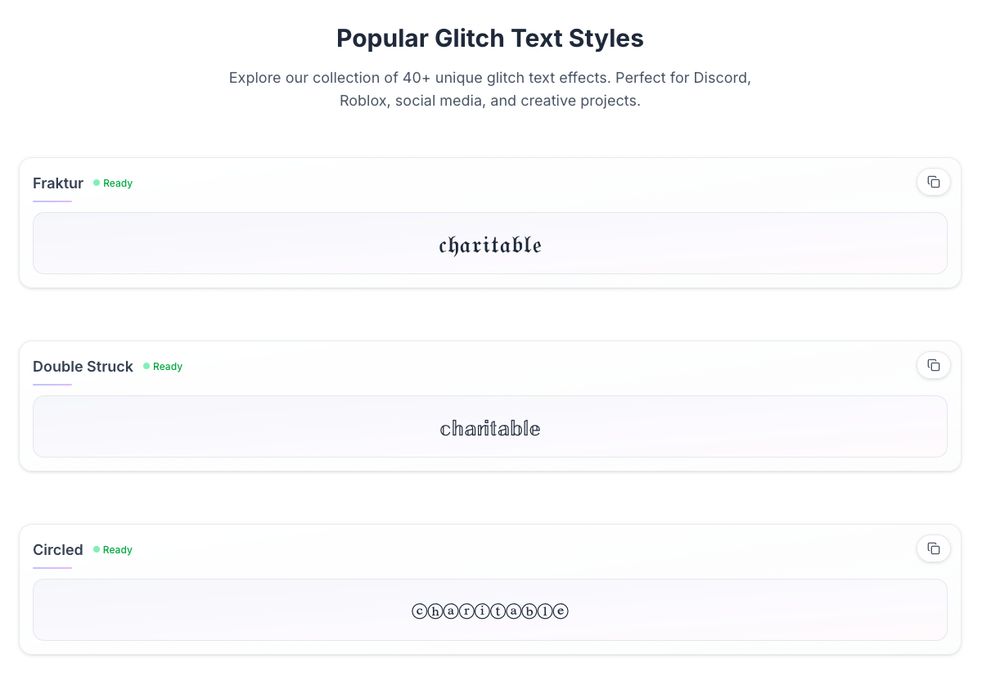The image size is (1000, 686).
Task: Copy the Circled styled text
Action: (933, 548)
